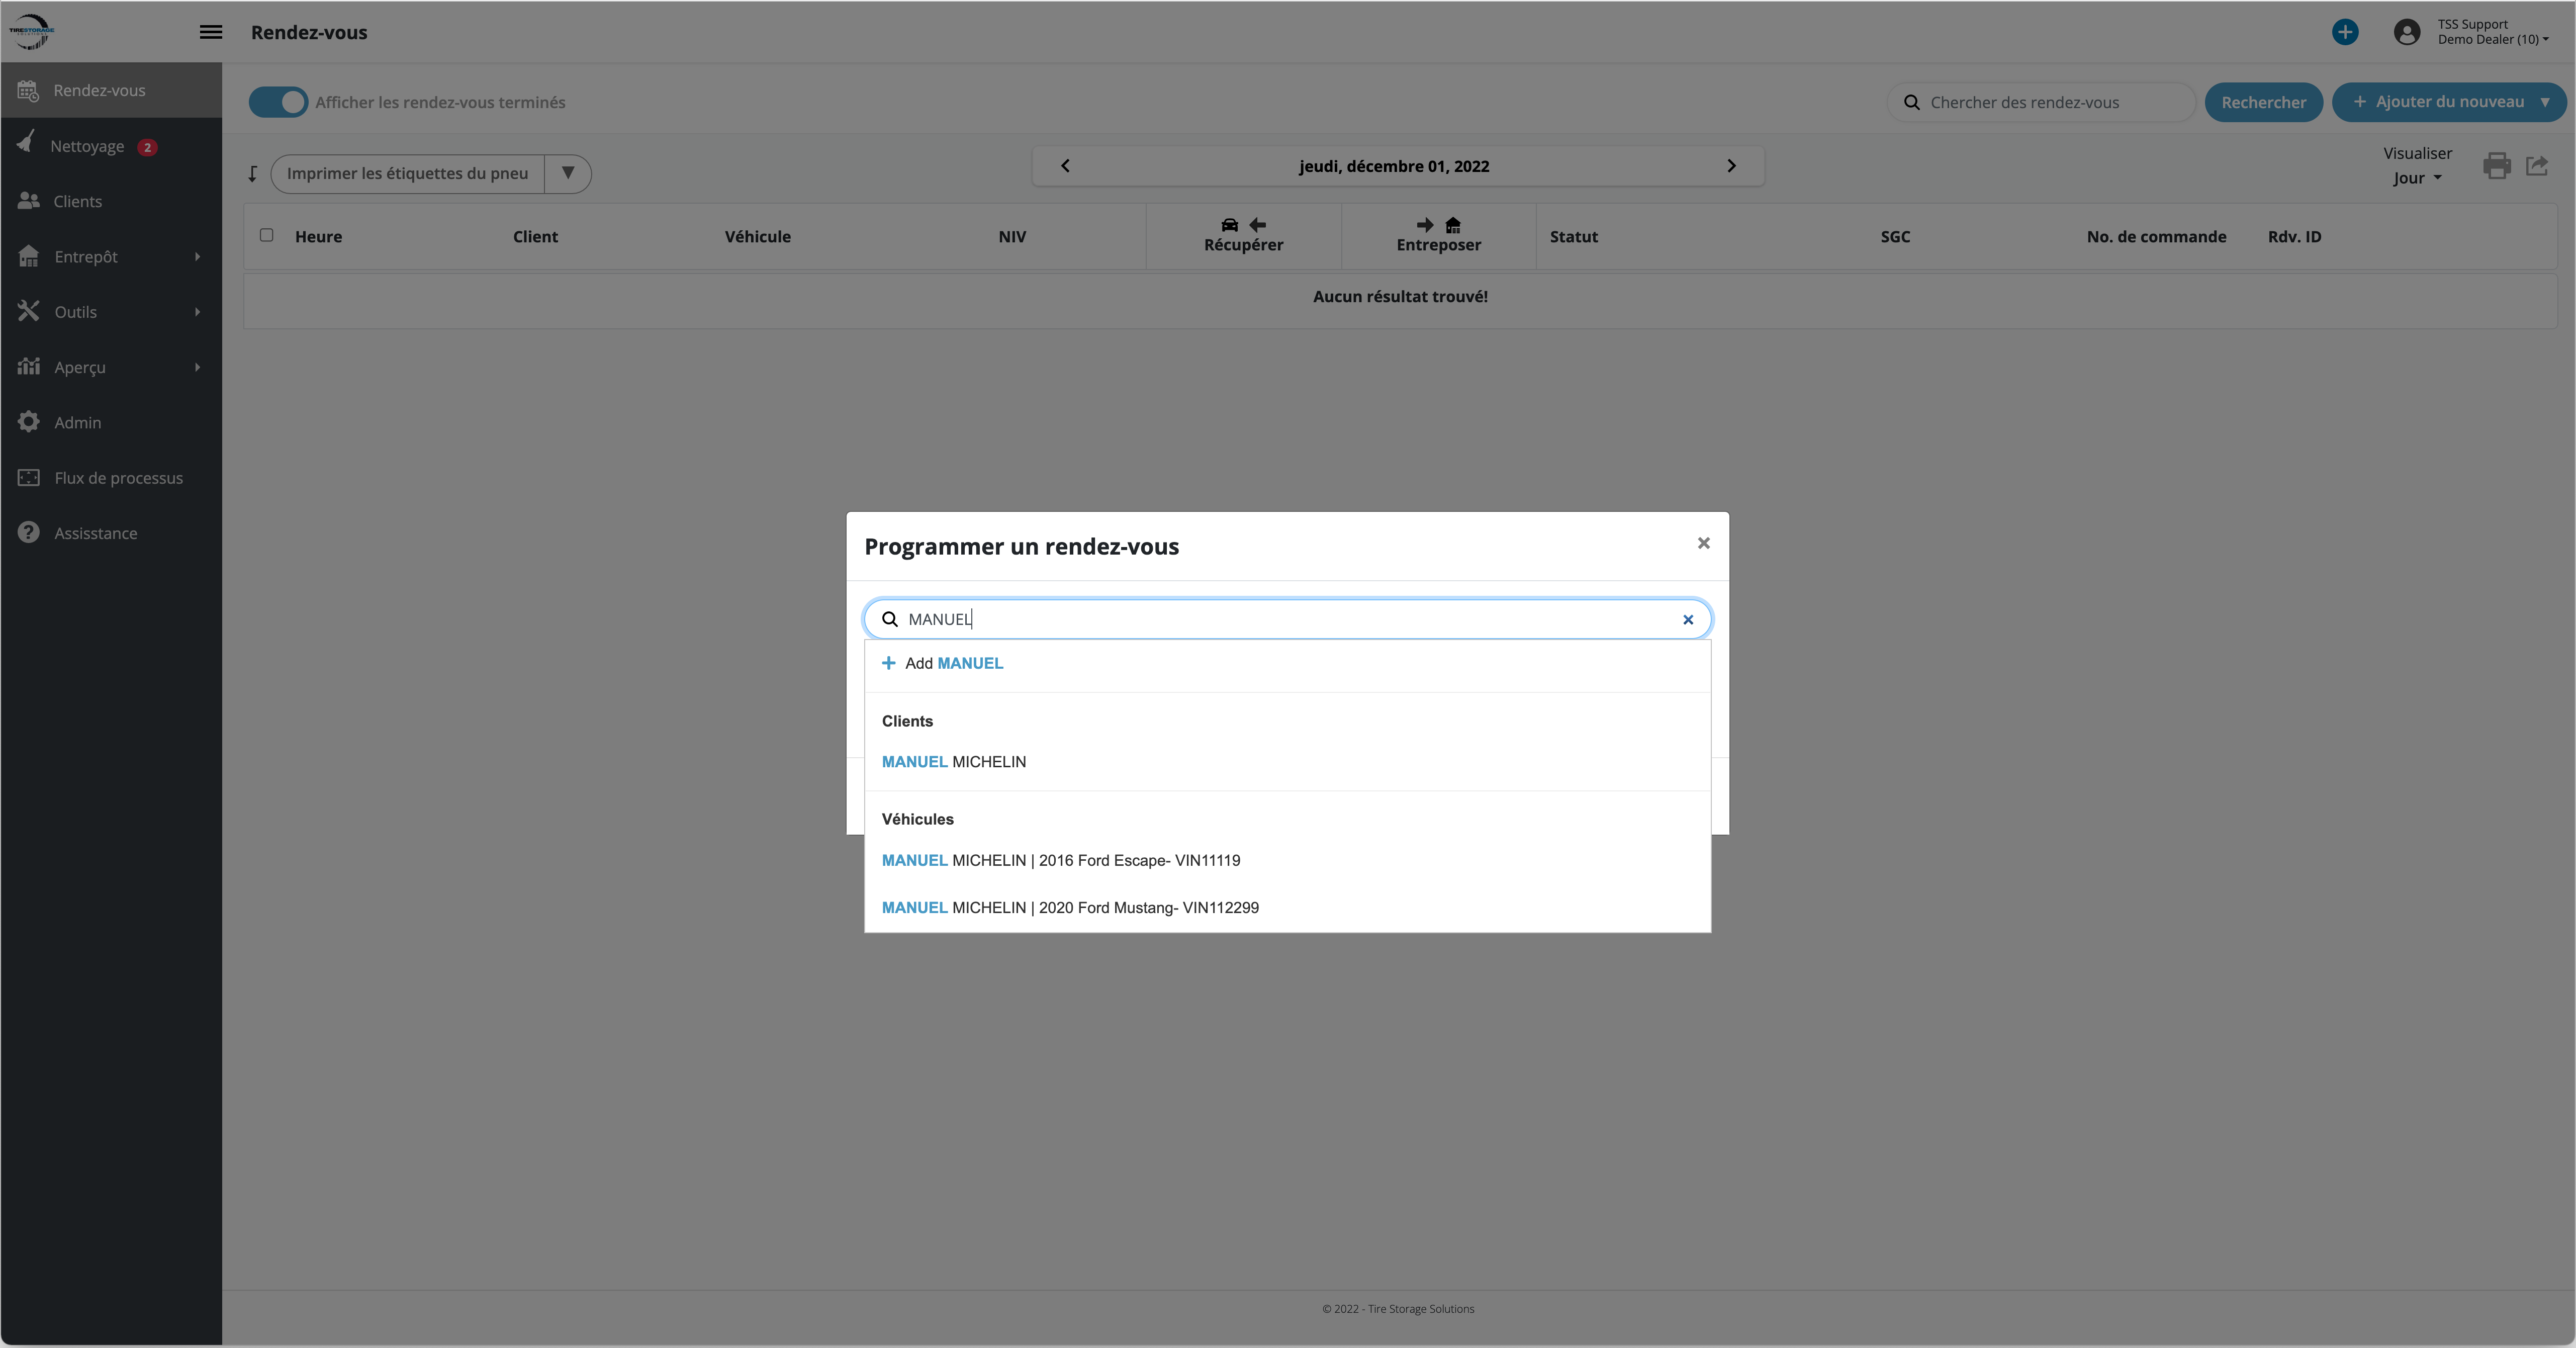The image size is (2576, 1348).
Task: Click the export share icon
Action: (2537, 166)
